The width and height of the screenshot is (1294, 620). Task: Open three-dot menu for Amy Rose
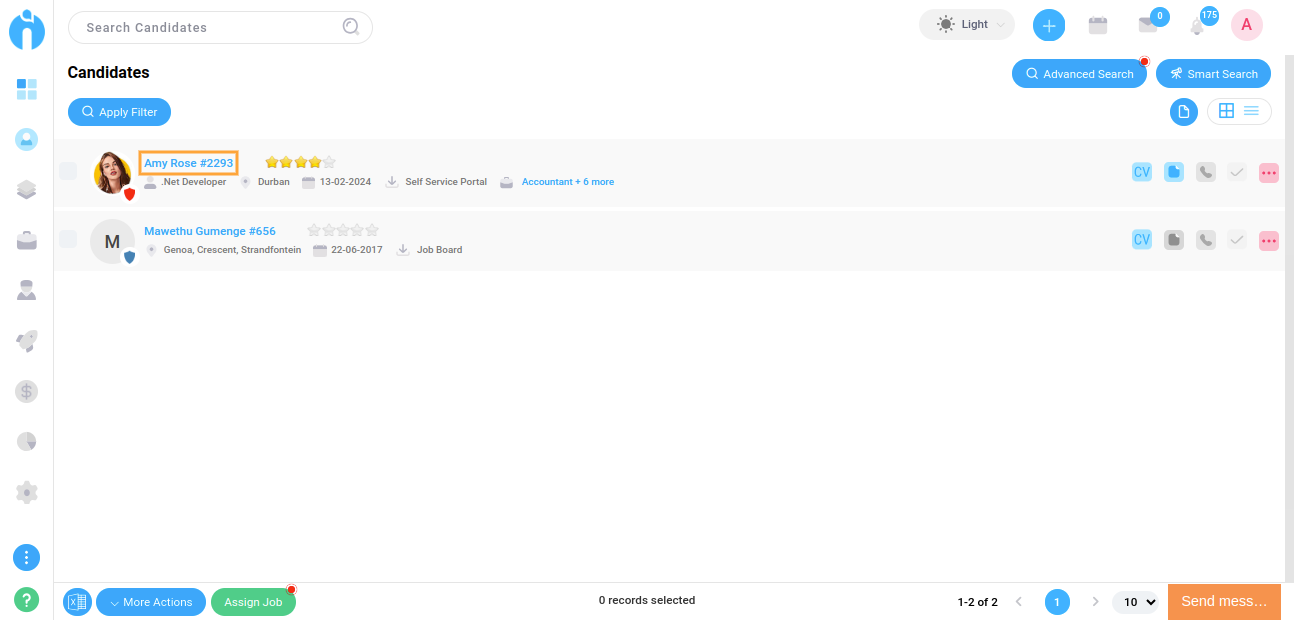(x=1269, y=172)
